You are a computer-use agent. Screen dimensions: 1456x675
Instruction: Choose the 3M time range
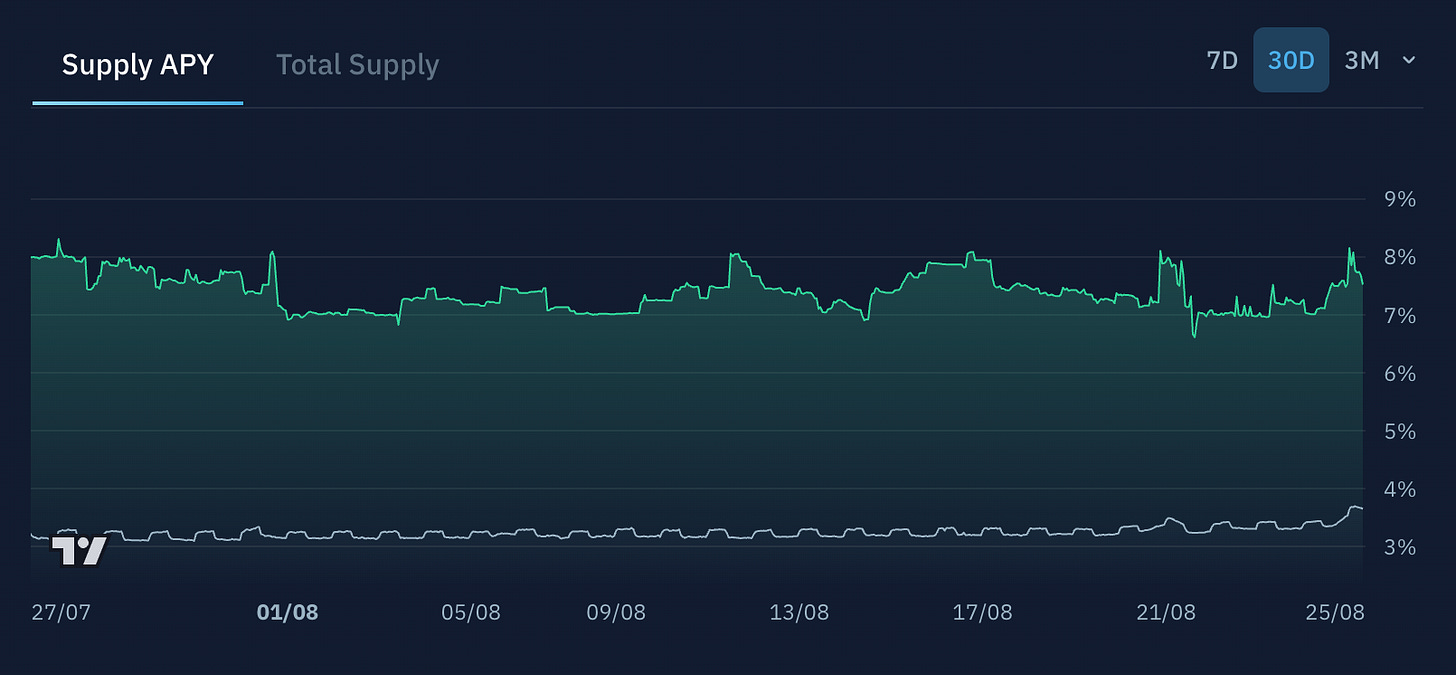click(1362, 60)
